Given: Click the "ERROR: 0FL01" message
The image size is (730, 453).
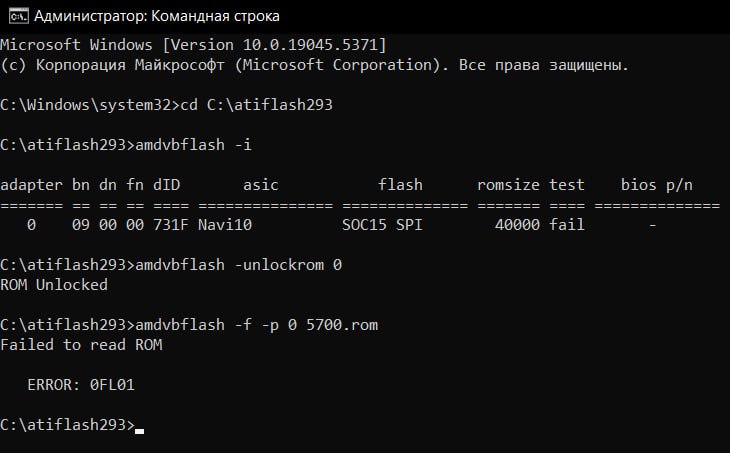Looking at the screenshot, I should [x=81, y=385].
